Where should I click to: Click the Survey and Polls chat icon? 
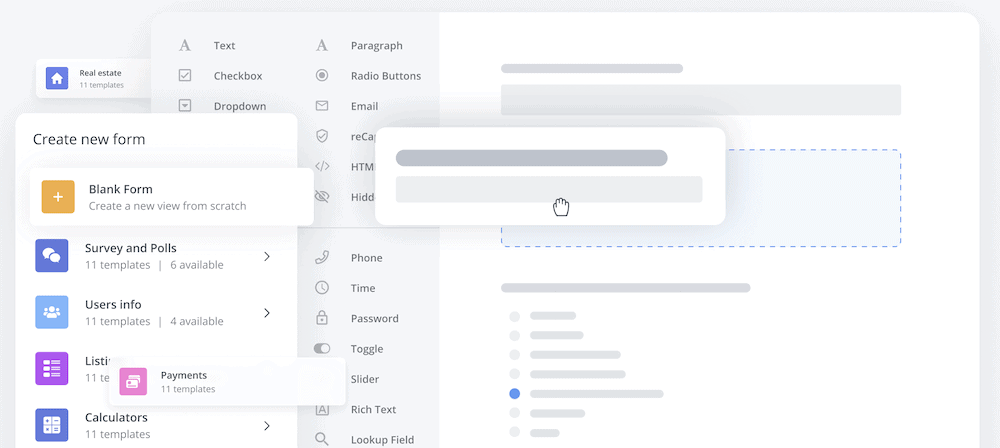coord(52,255)
